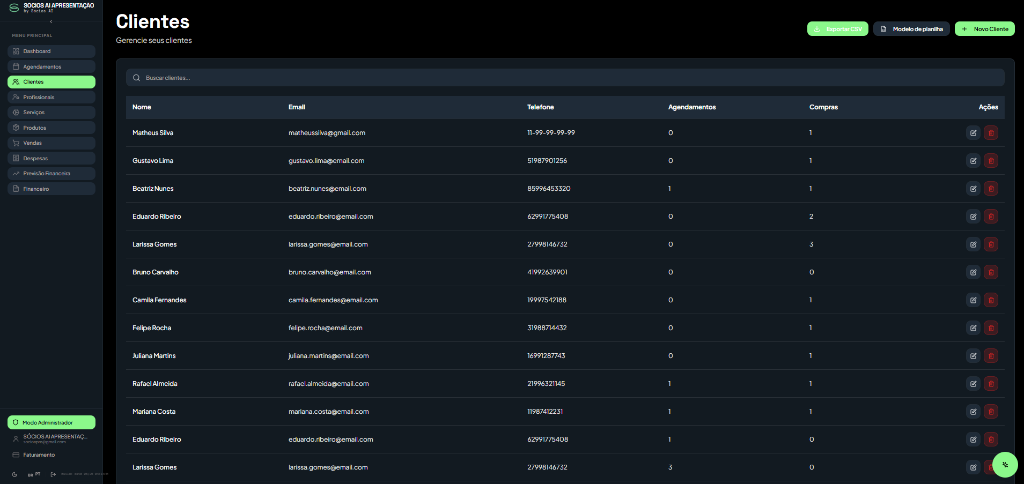Select Clientes in sidebar menu

[51, 82]
